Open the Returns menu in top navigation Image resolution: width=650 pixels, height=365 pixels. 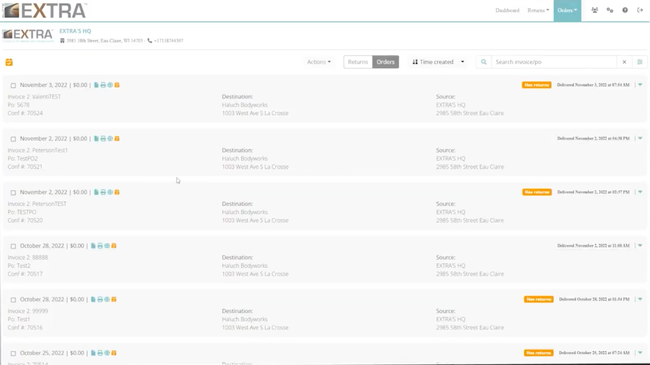coord(538,10)
